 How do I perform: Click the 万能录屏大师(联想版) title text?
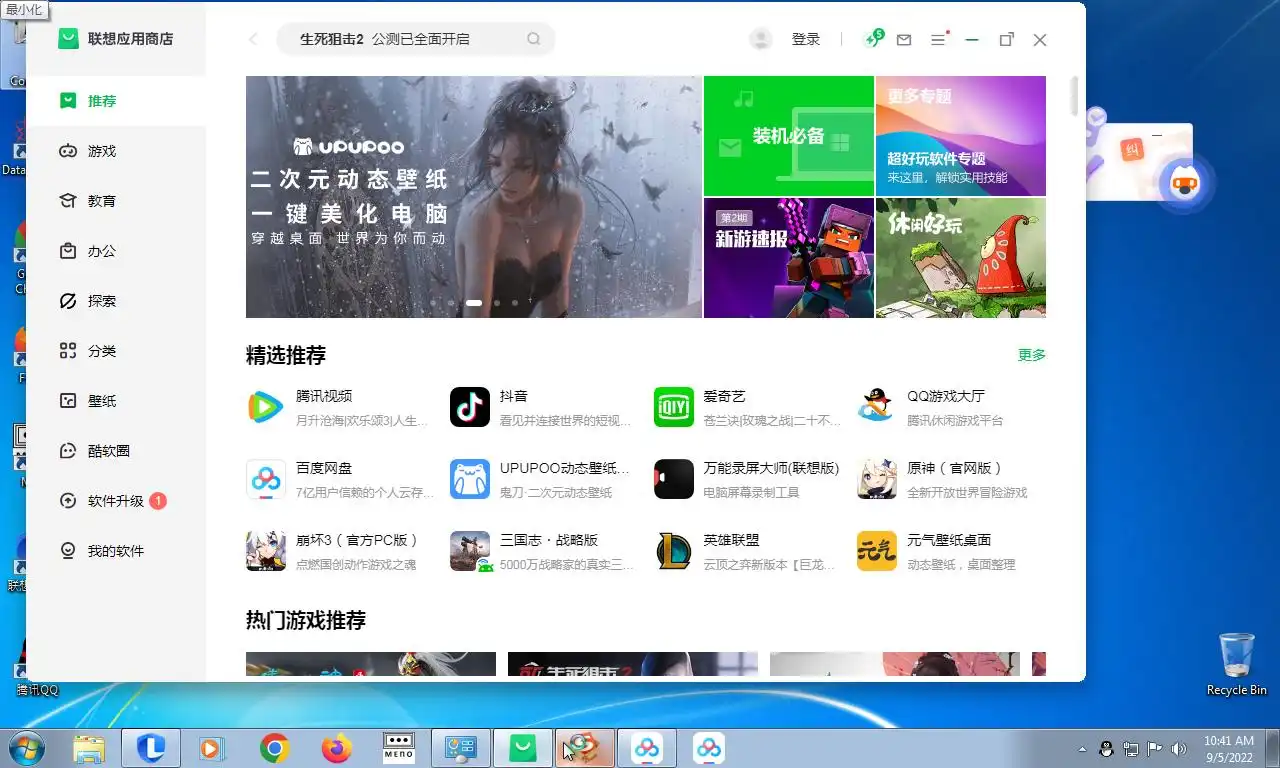772,468
